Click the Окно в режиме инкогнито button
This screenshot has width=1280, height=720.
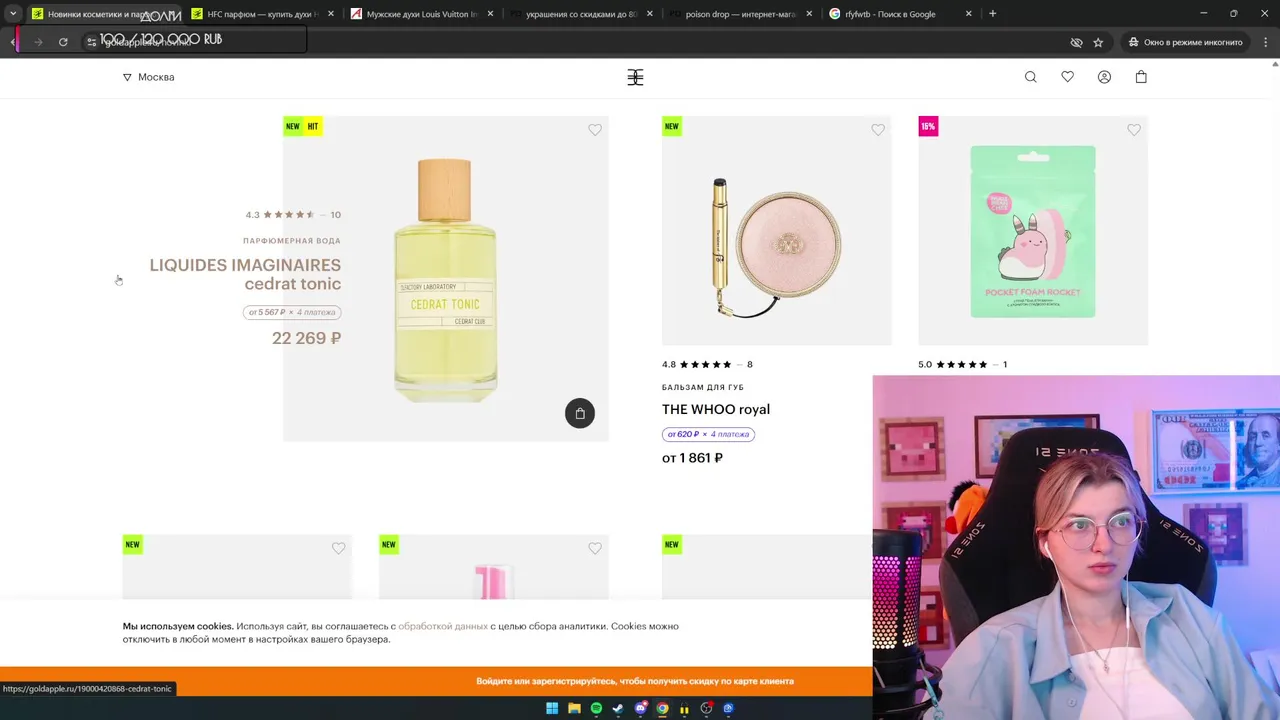(1186, 42)
